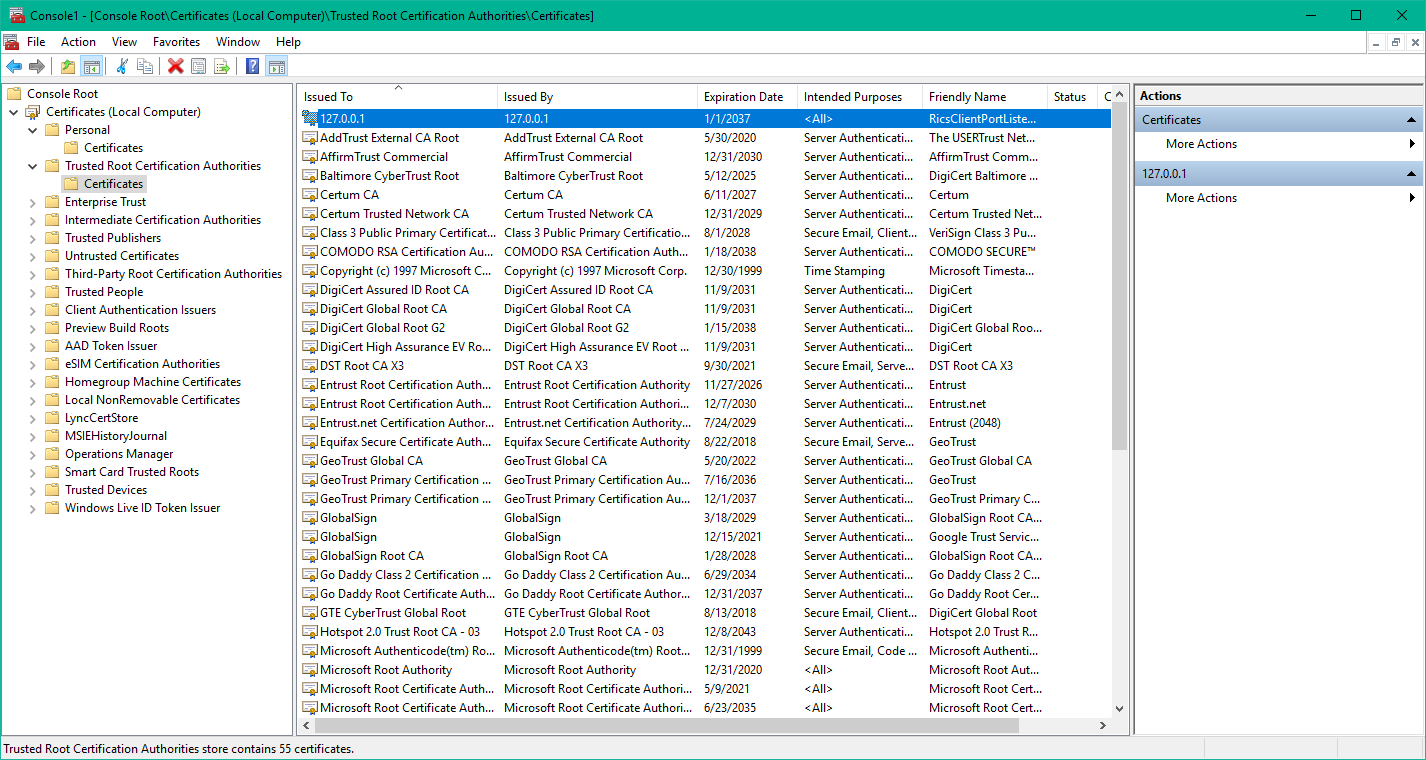Sort by the Friendly Name column header

click(985, 97)
